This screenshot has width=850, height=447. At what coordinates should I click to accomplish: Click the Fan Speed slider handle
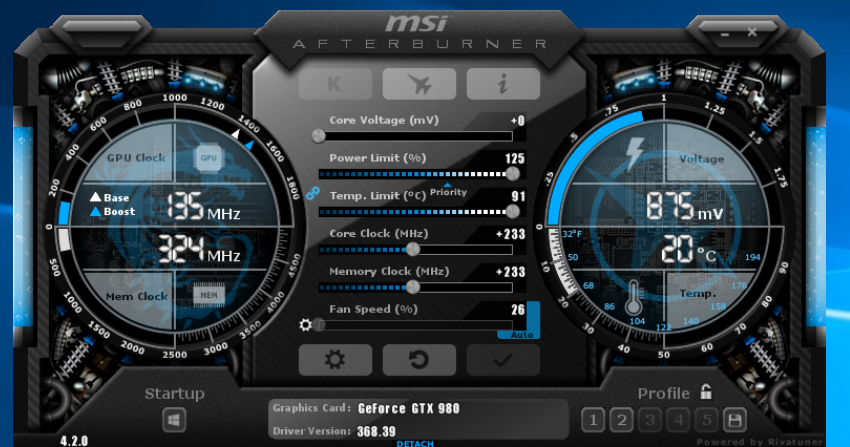pyautogui.click(x=319, y=325)
